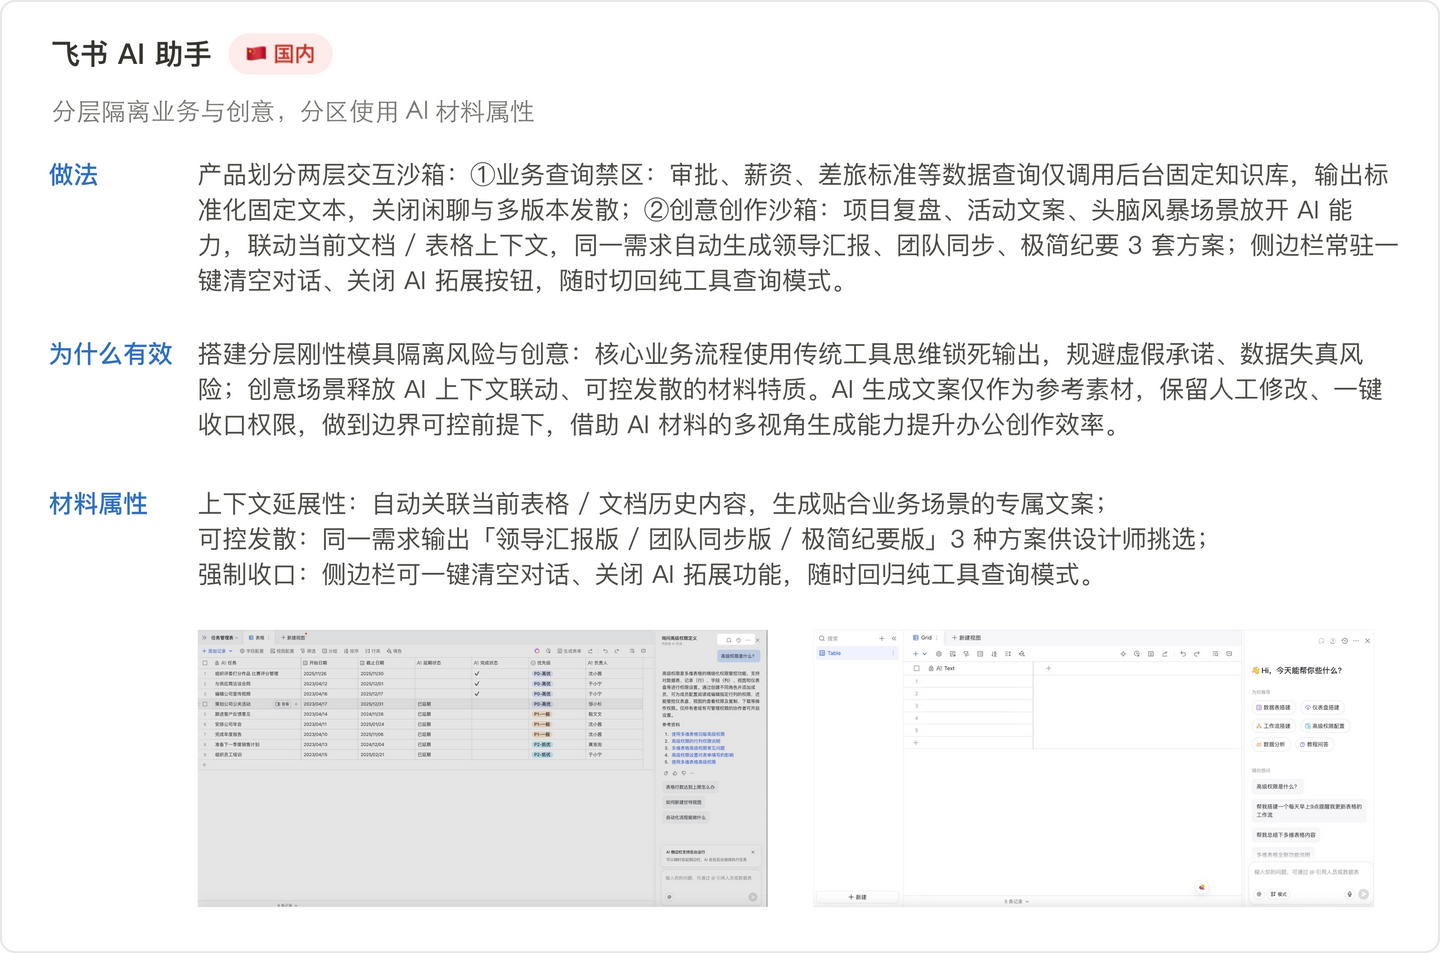
Task: Toggle select-all checkbox beside AI Text header
Action: click(916, 668)
